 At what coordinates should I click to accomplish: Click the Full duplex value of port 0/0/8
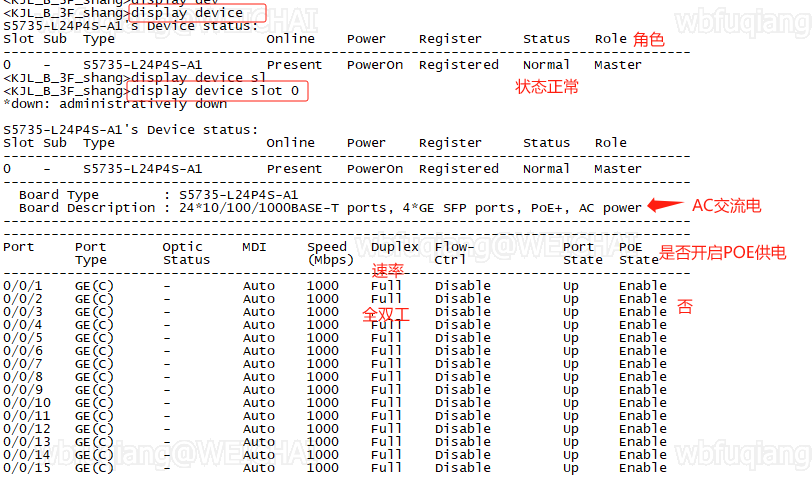click(x=386, y=377)
